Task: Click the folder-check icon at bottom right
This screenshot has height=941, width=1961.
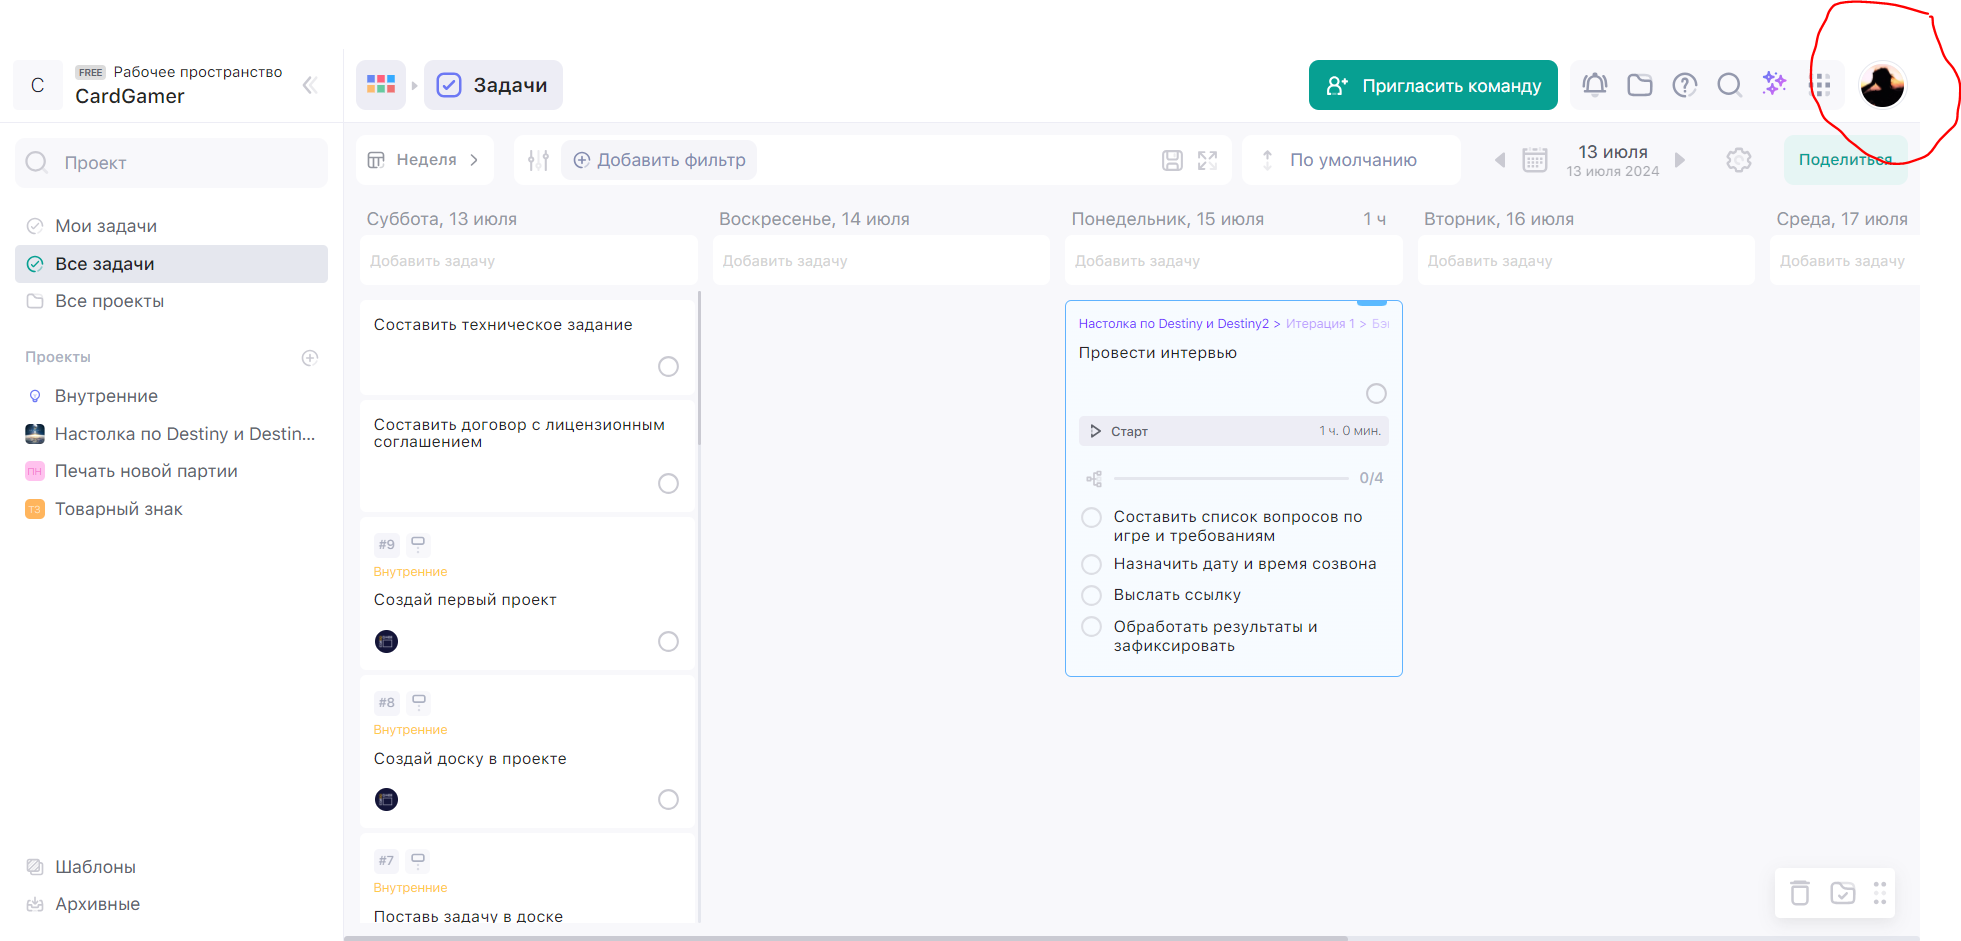Action: click(1842, 893)
